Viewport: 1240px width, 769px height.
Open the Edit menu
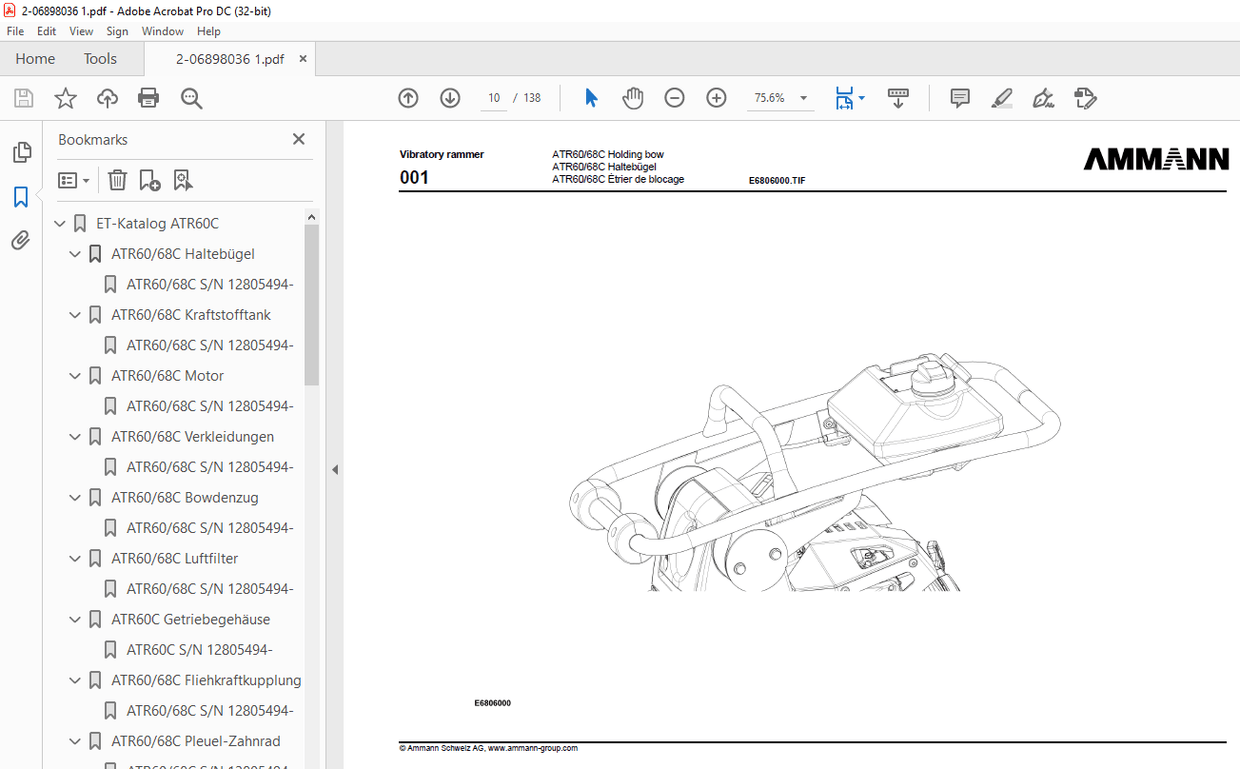pos(47,31)
